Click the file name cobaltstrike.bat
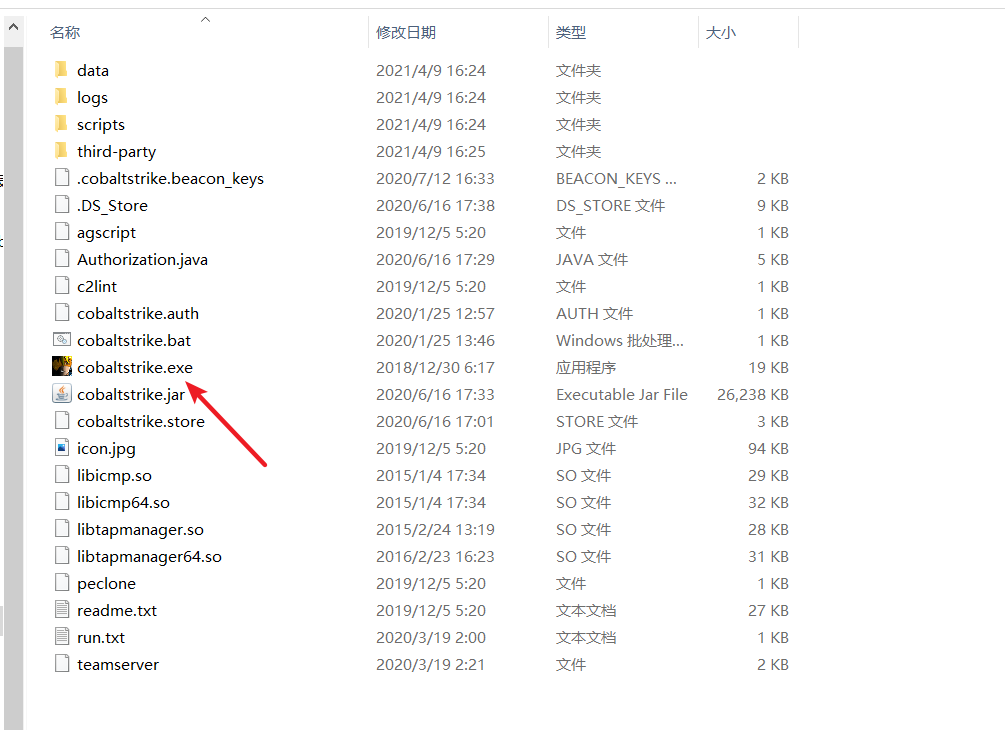 pyautogui.click(x=134, y=340)
